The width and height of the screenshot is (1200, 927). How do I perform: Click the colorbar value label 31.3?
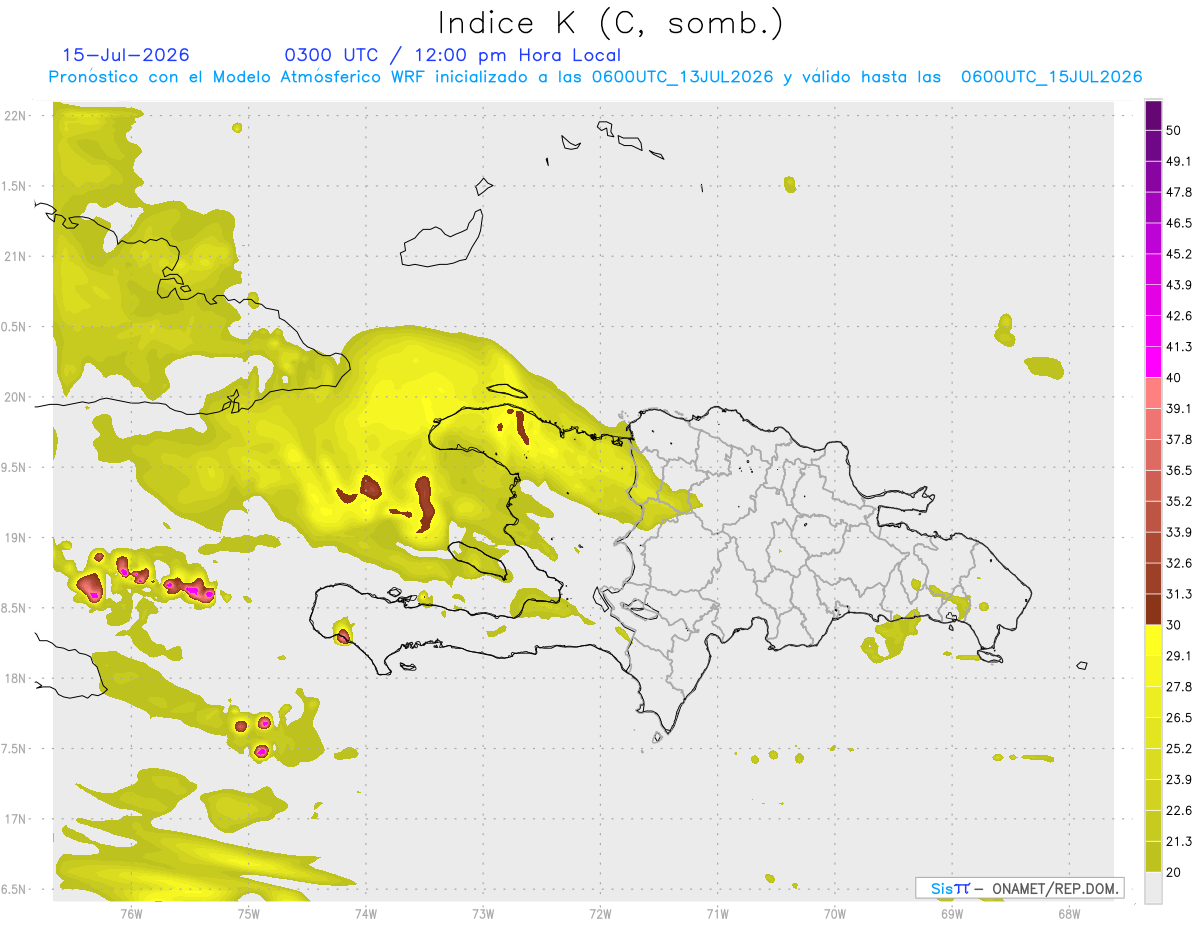point(1179,594)
